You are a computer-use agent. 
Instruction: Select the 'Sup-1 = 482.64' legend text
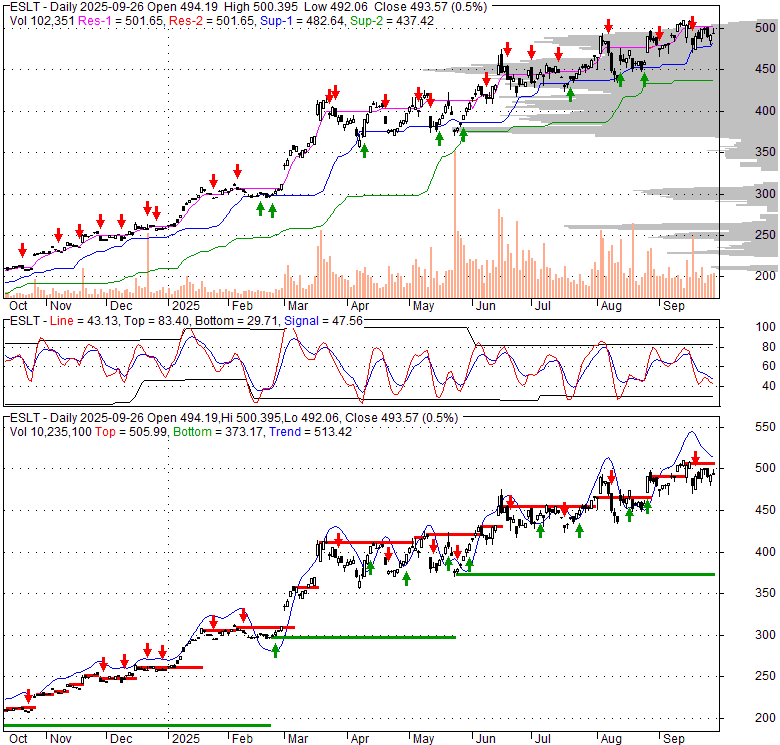pos(302,21)
